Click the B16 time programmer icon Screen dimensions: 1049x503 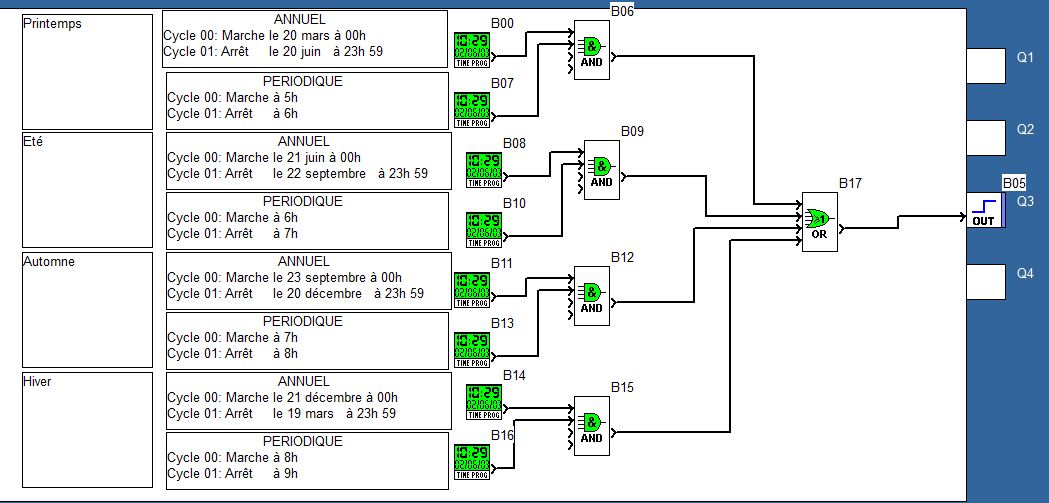pos(472,461)
